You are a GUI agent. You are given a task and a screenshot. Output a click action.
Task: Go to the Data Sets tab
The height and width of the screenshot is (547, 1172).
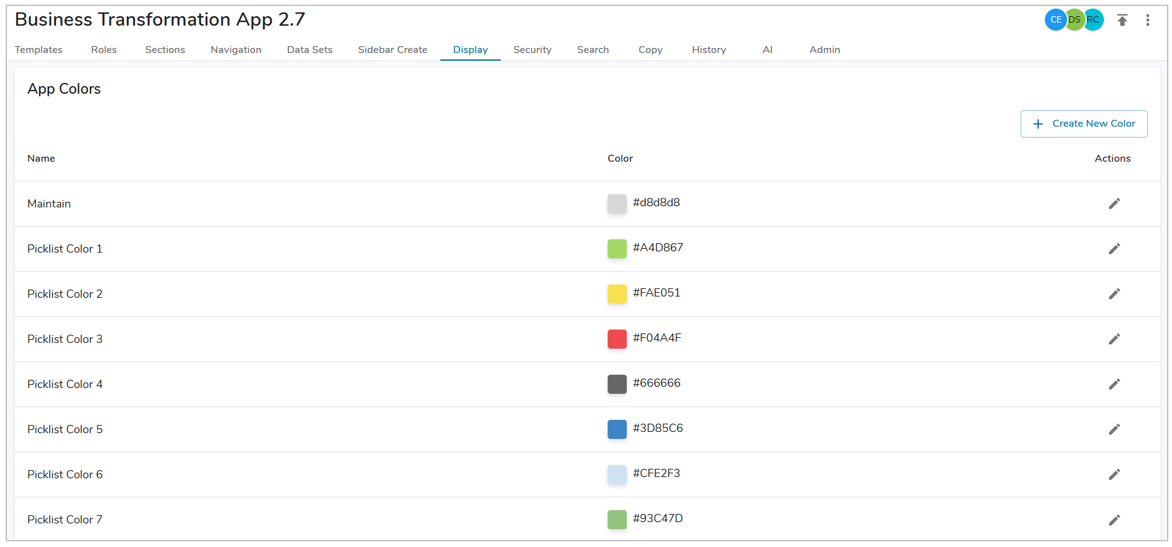click(x=309, y=50)
